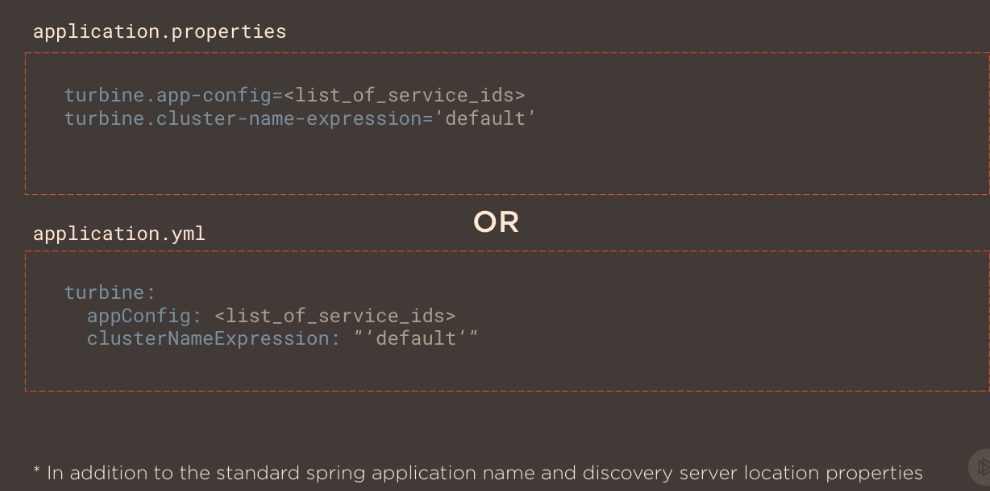
Task: Click the appConfig: YAML key
Action: point(144,315)
